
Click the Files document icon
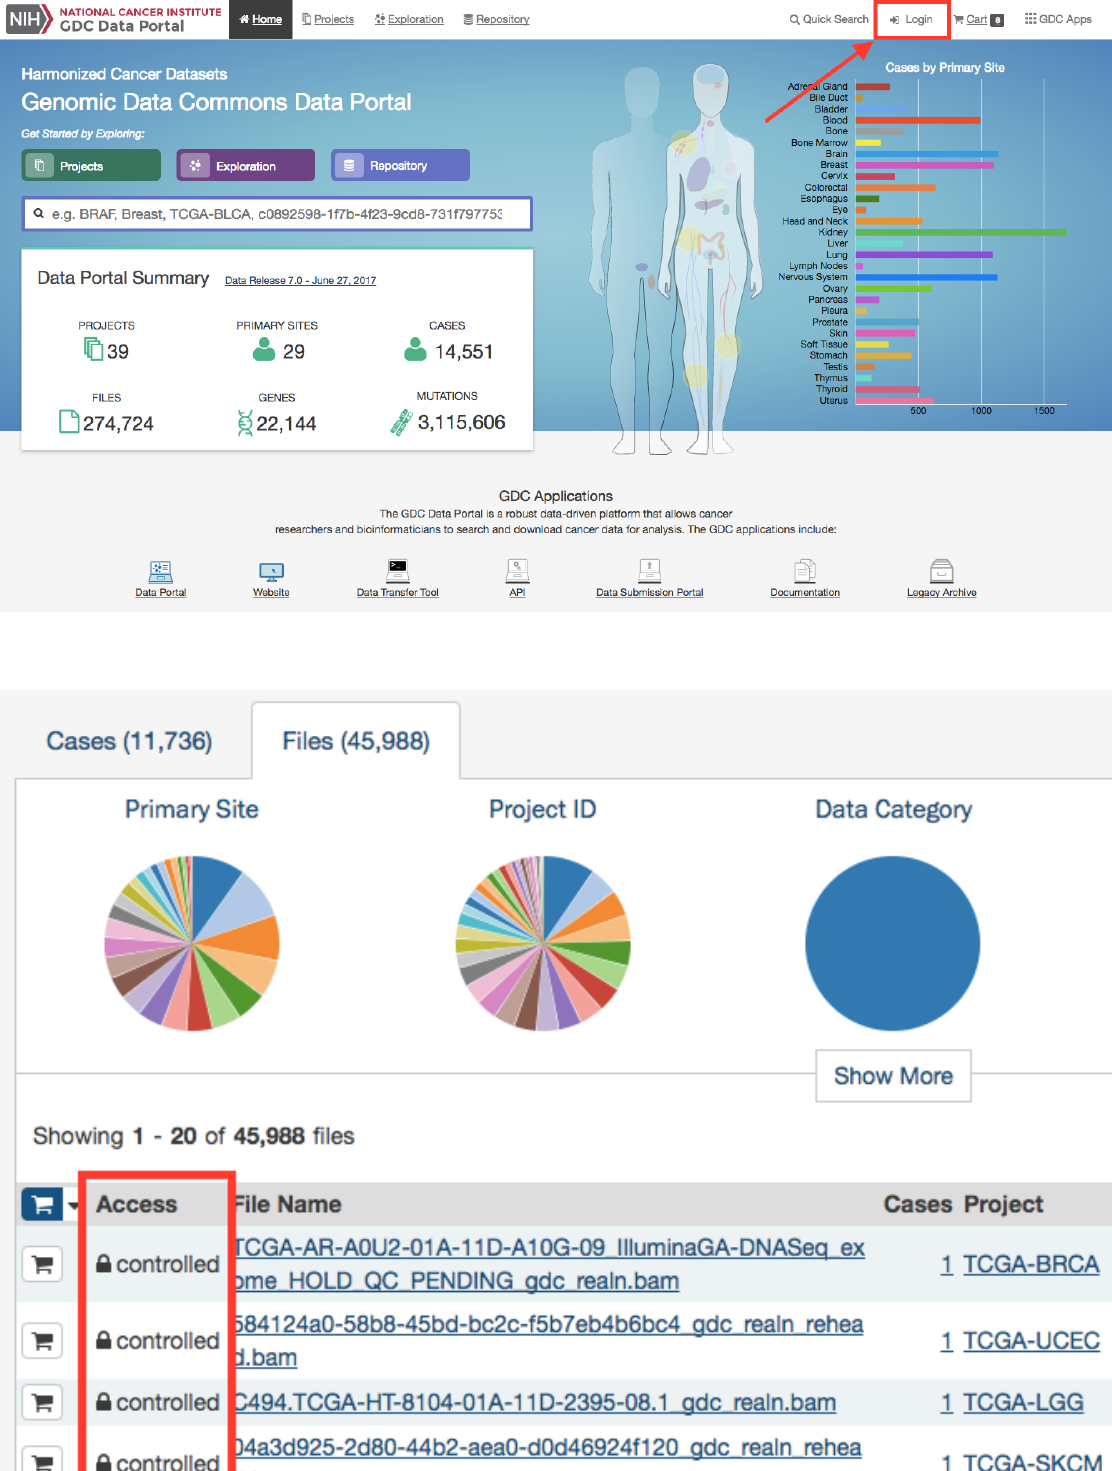[69, 422]
